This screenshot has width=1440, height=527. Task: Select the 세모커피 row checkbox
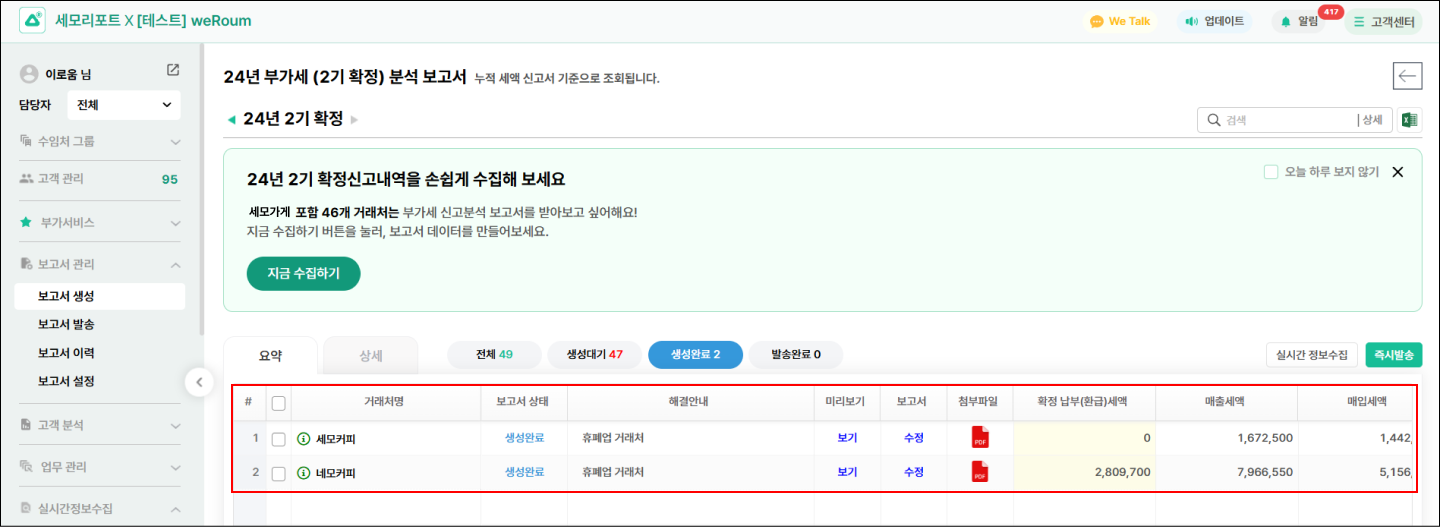(x=279, y=439)
